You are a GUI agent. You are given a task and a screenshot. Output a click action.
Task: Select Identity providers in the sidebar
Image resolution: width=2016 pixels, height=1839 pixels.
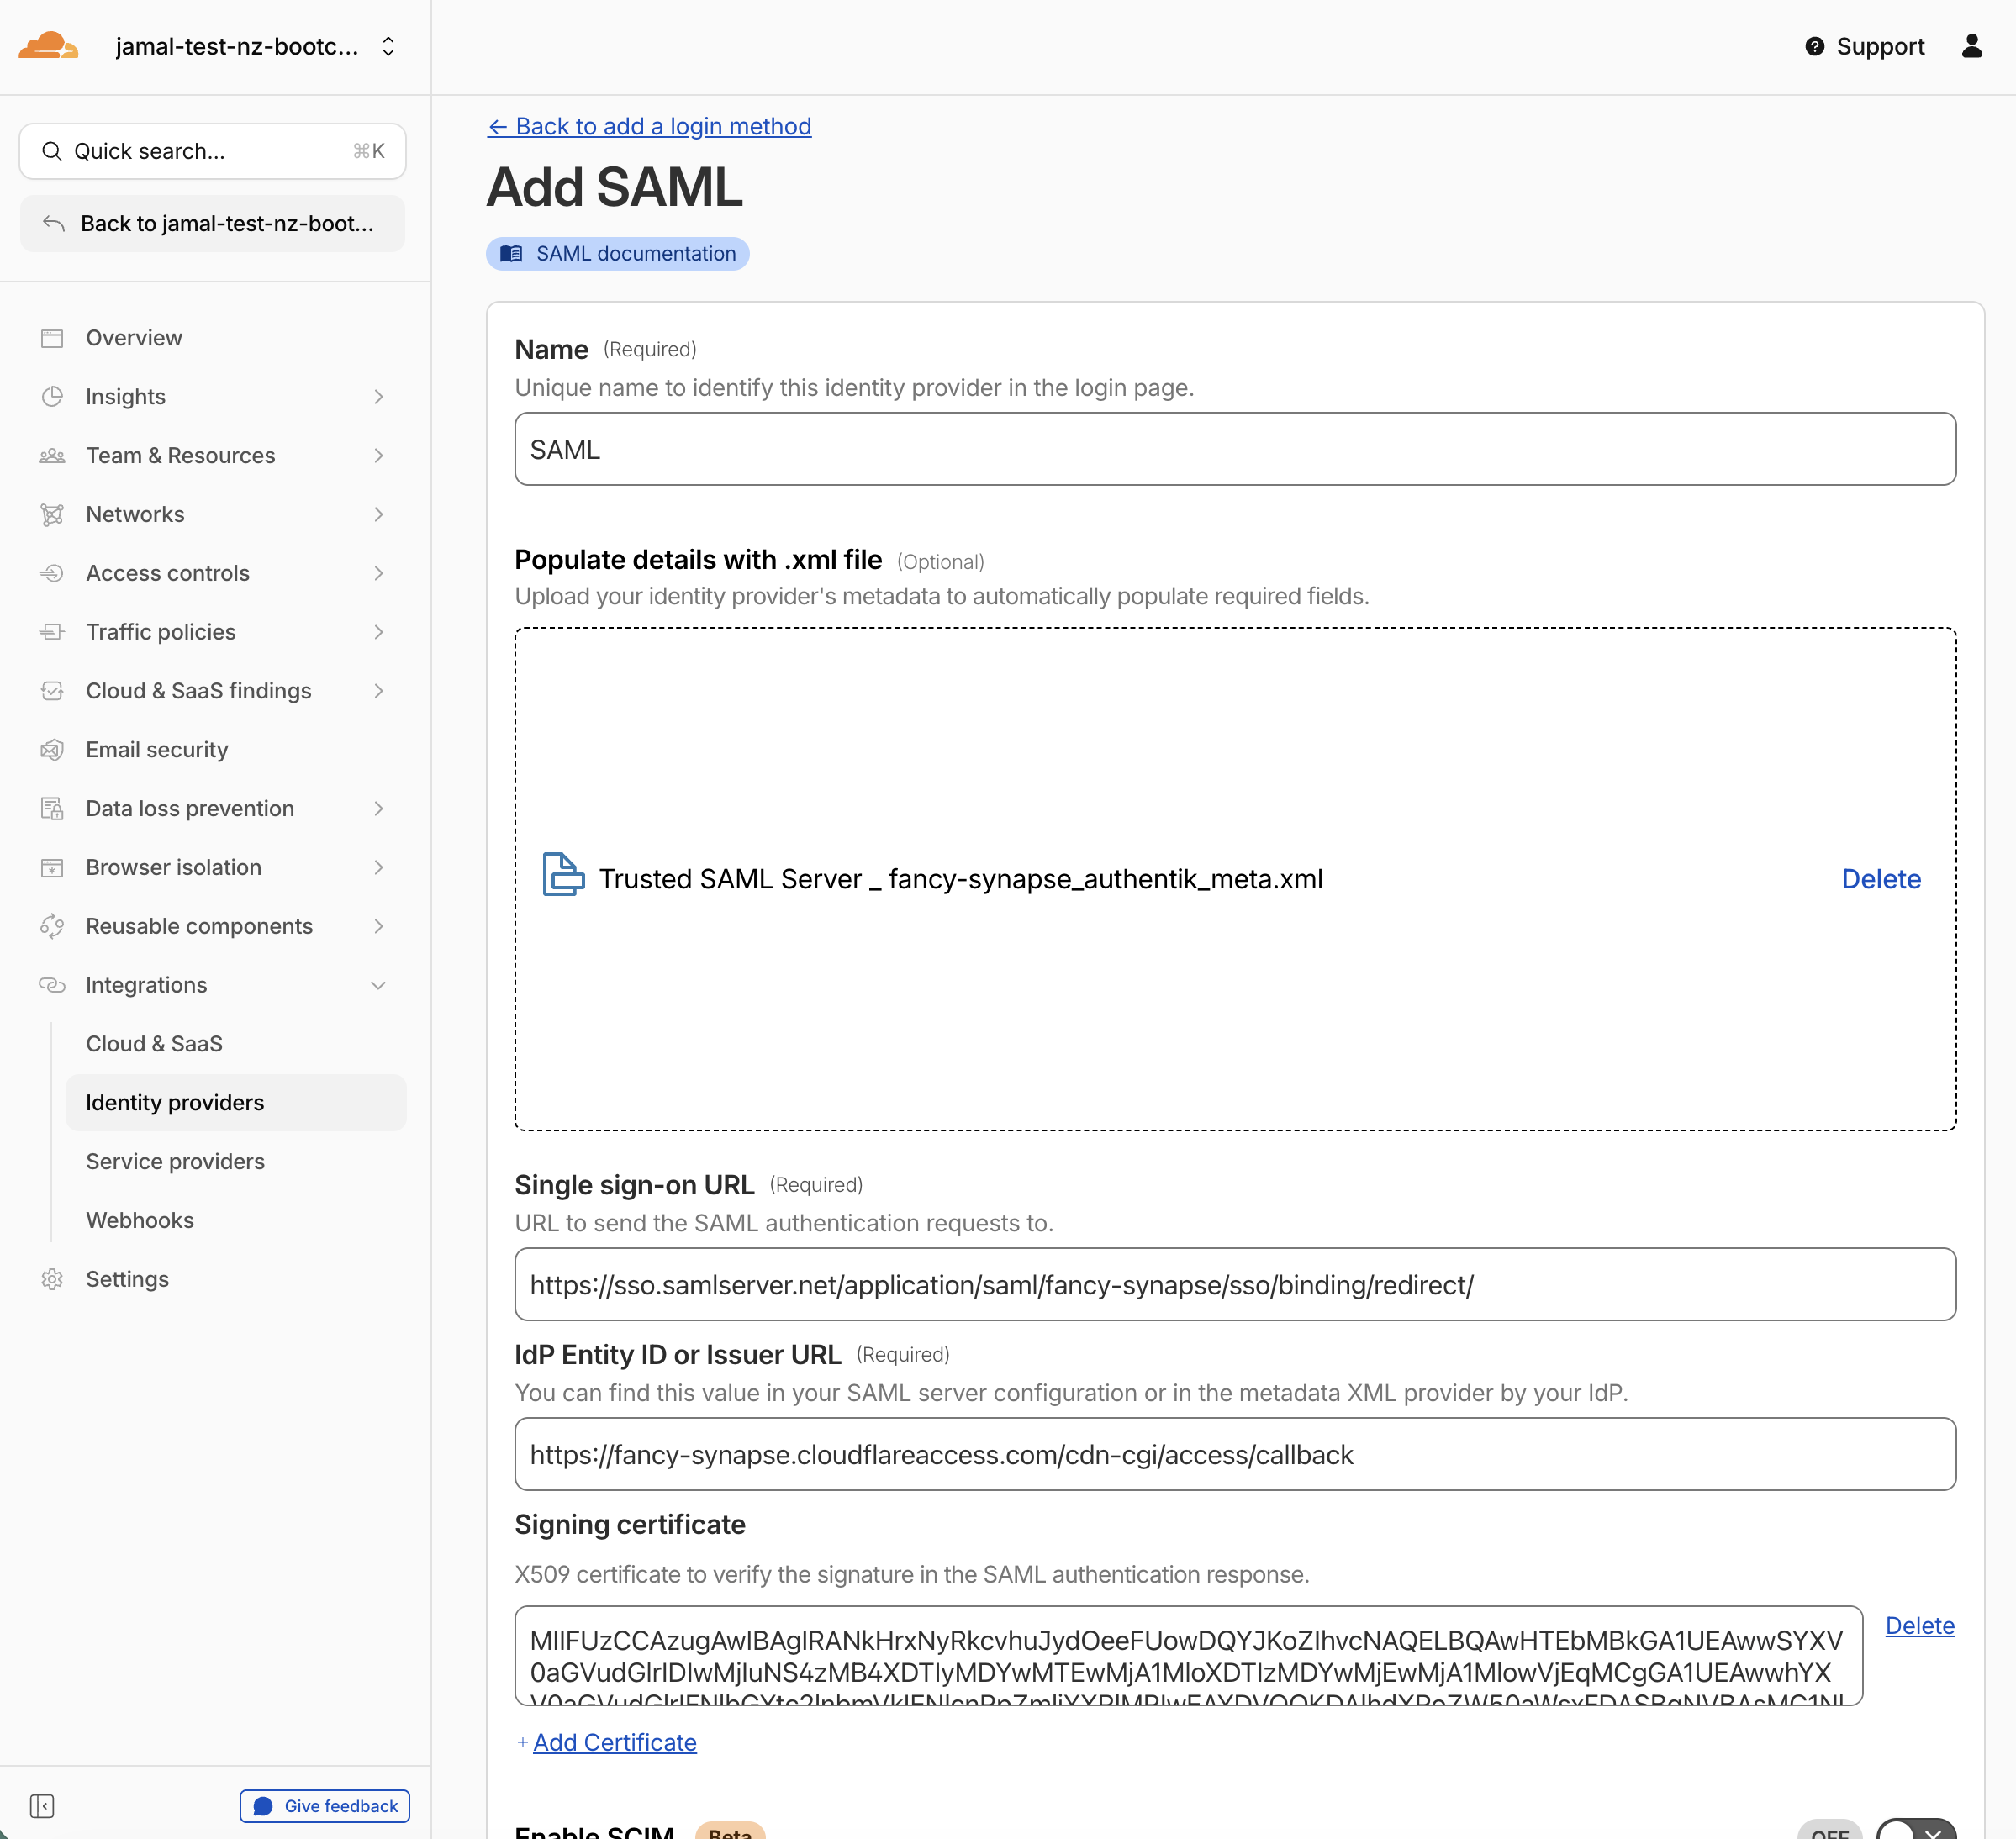point(236,1103)
